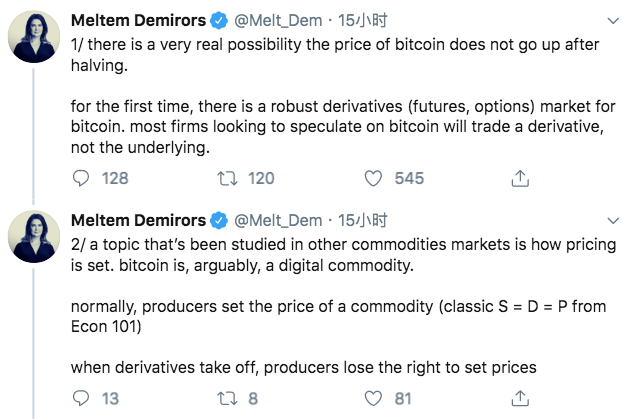The image size is (635, 419).
Task: Share the second tweet via share icon
Action: [520, 398]
